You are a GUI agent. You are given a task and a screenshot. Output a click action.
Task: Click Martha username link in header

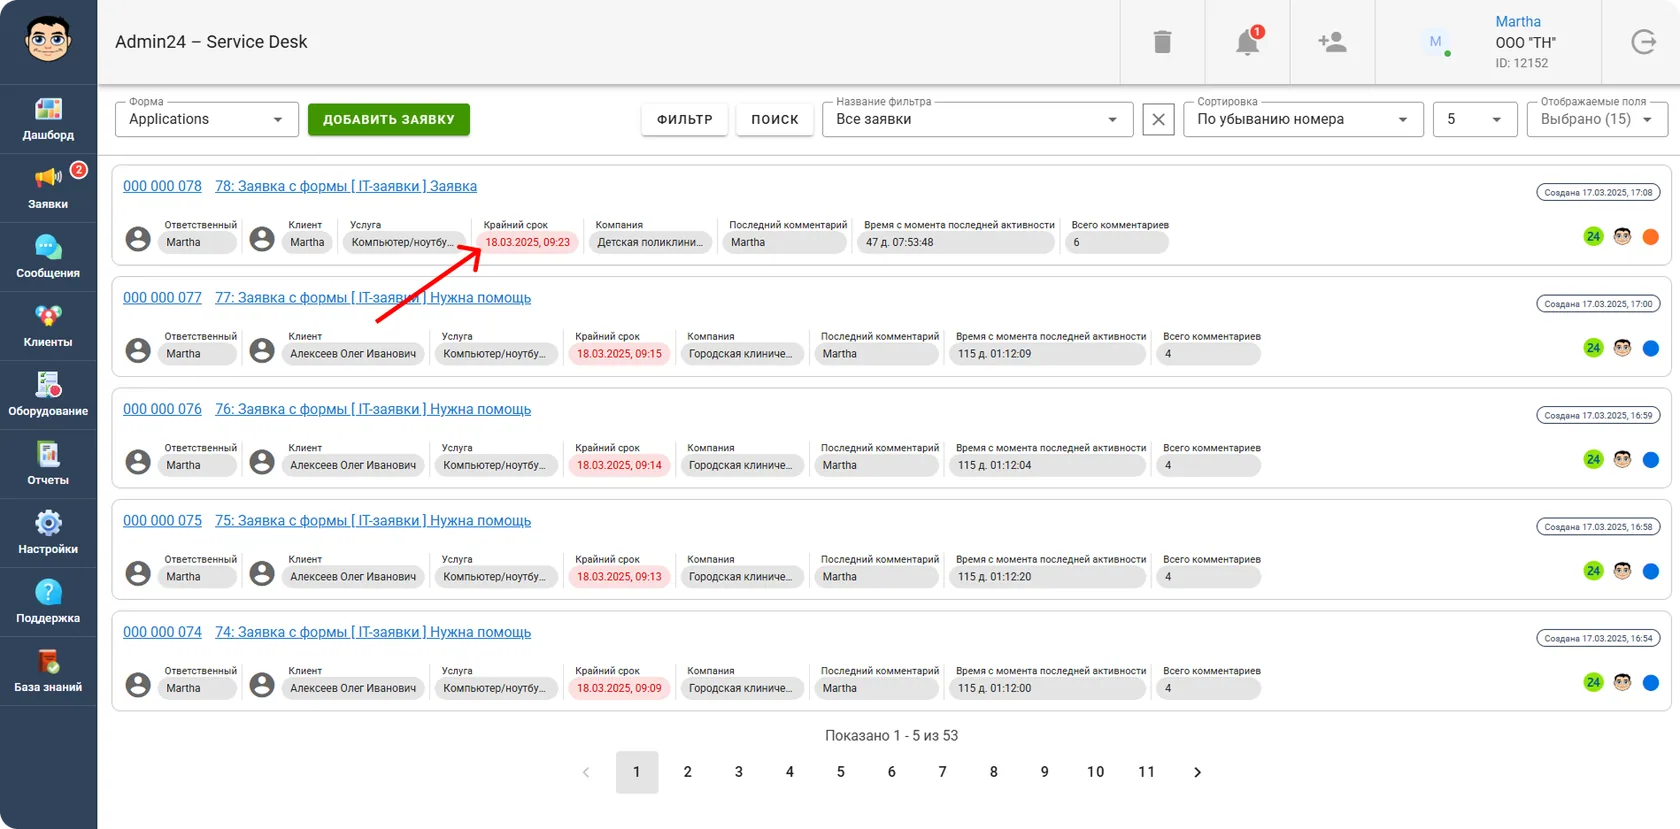1518,22
